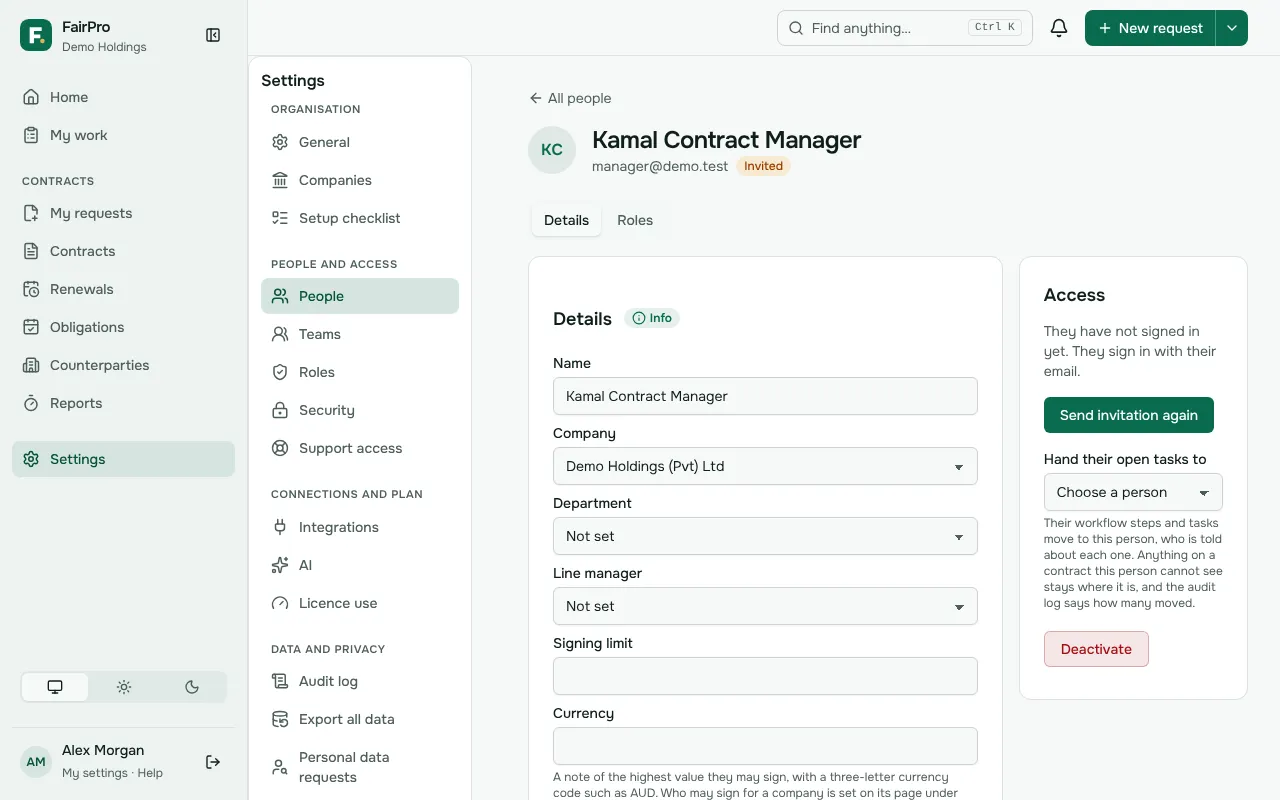Open the Department dropdown
Image resolution: width=1280 pixels, height=800 pixels.
765,536
